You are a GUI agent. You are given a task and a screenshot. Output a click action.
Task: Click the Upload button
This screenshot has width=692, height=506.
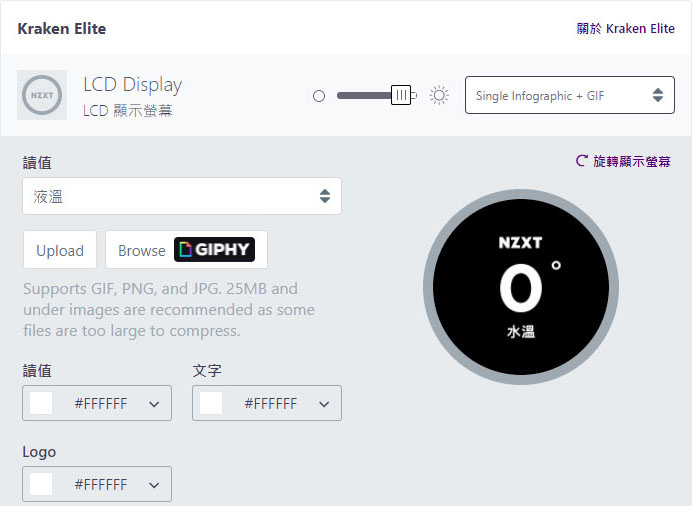60,250
